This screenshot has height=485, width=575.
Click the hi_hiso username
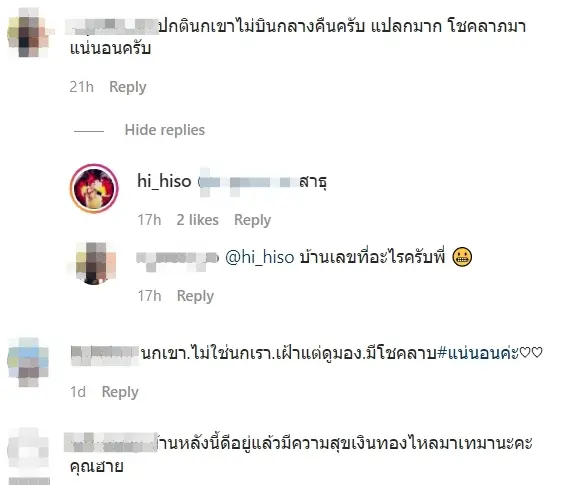pos(164,181)
